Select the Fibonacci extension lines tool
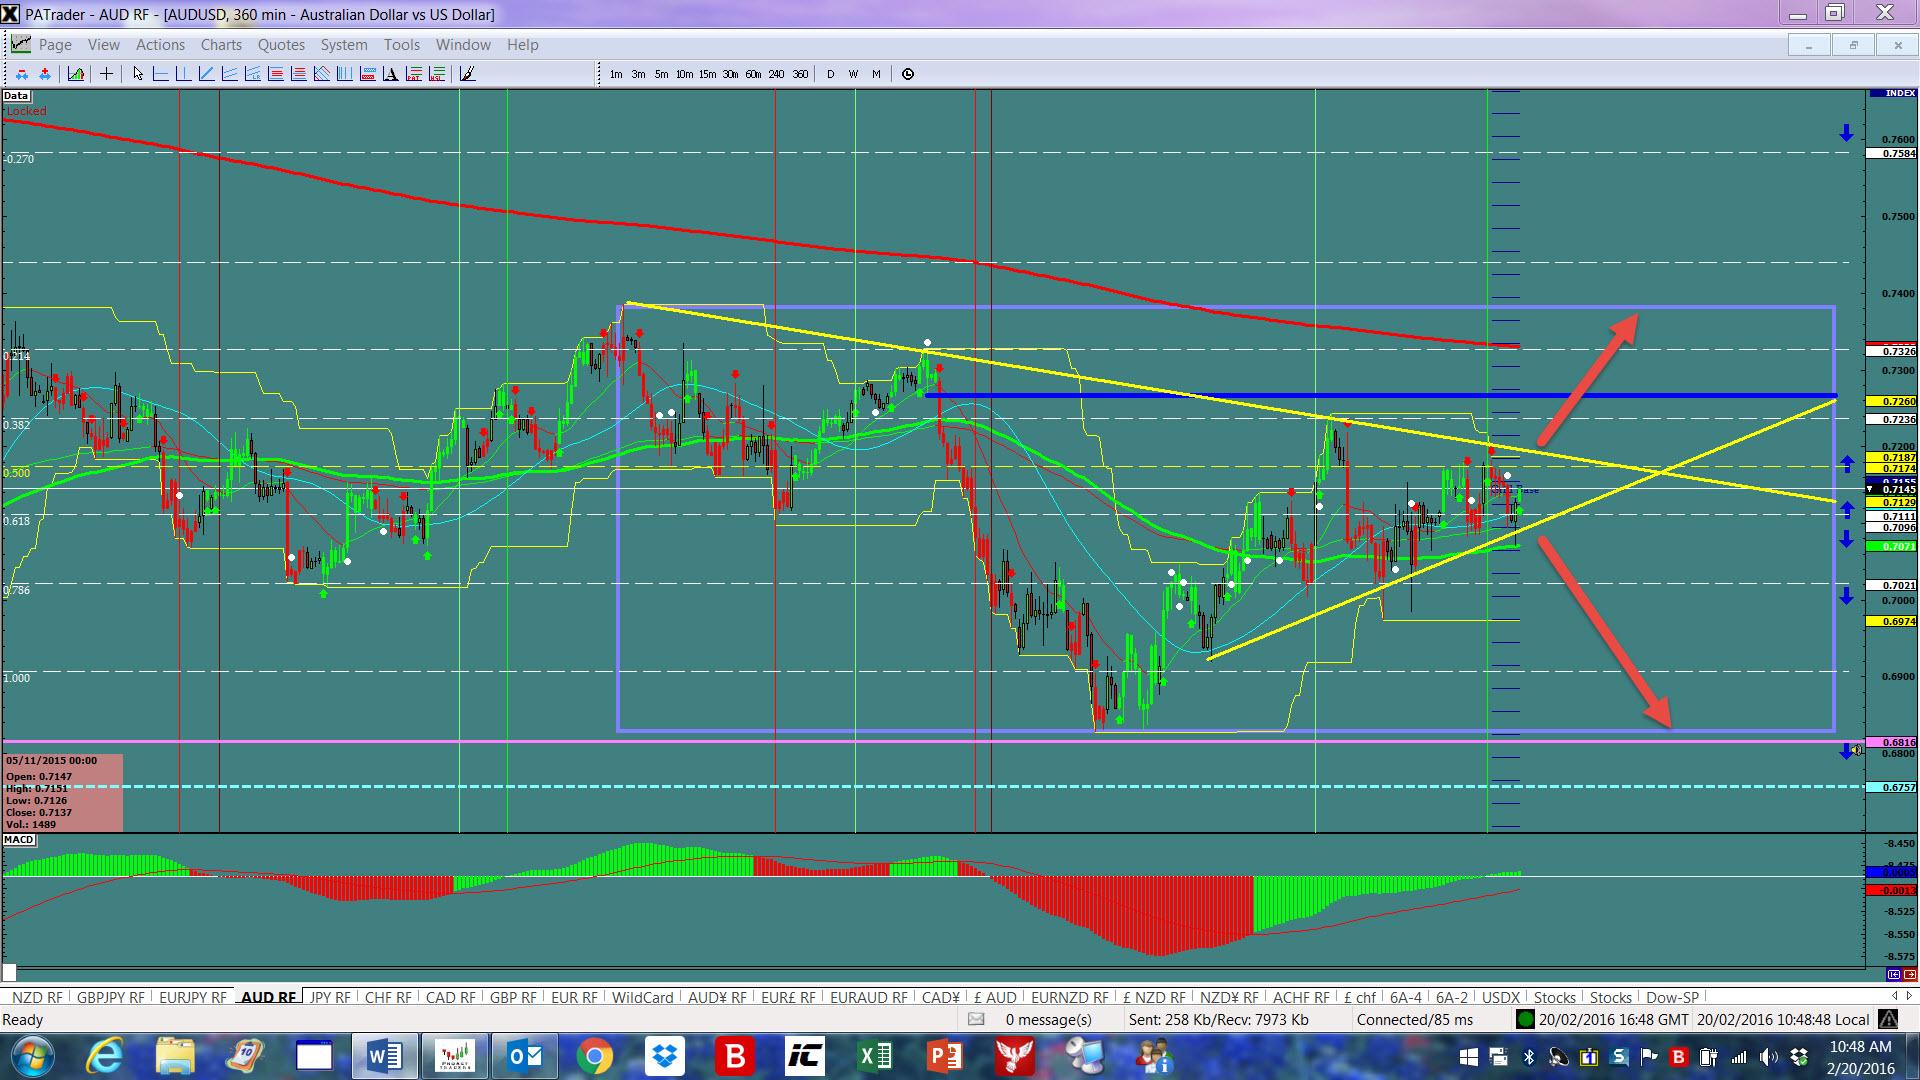Viewport: 1920px width, 1080px height. pyautogui.click(x=298, y=74)
